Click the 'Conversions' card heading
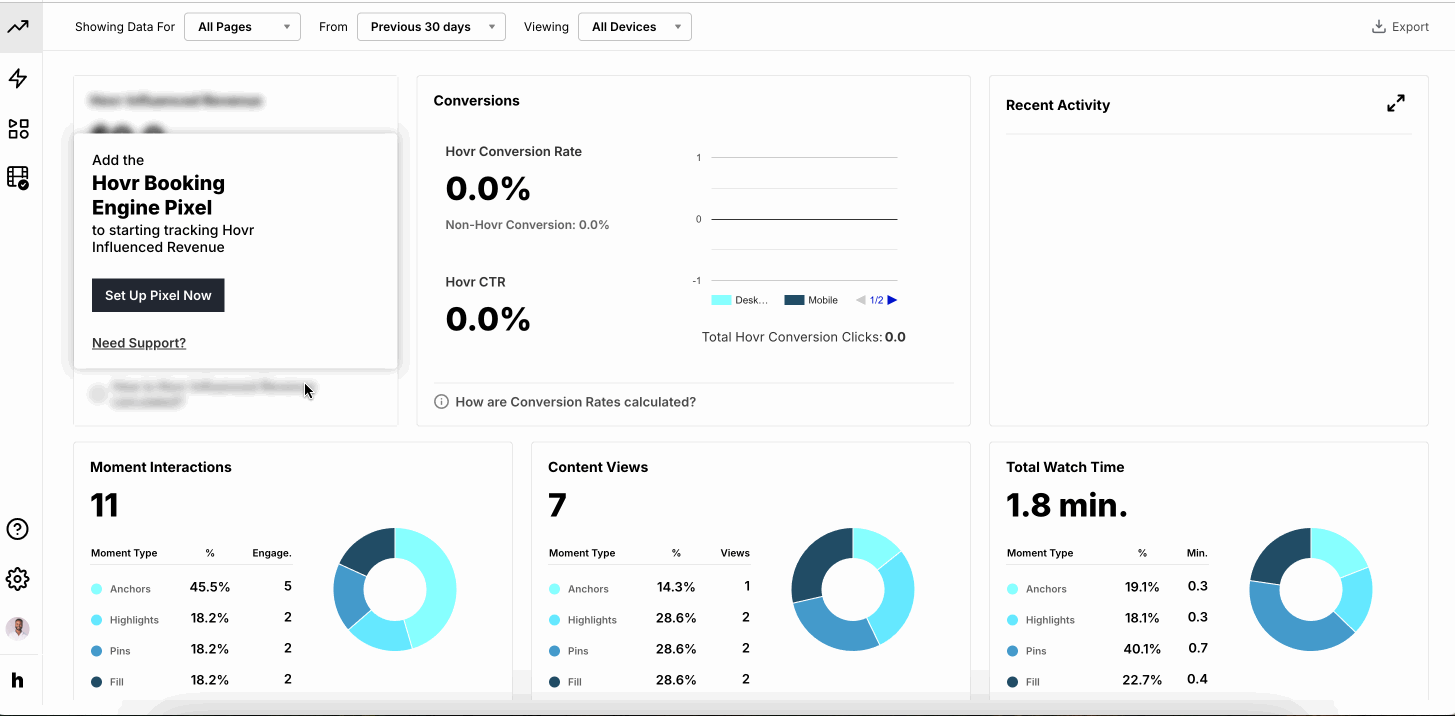1455x716 pixels. [x=477, y=101]
